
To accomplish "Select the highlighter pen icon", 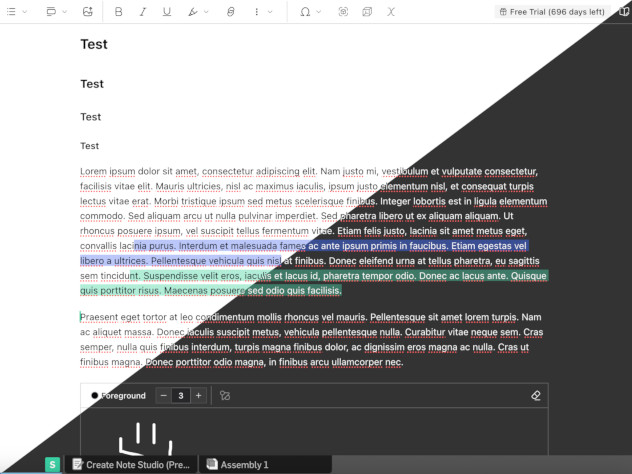I will click(x=193, y=12).
